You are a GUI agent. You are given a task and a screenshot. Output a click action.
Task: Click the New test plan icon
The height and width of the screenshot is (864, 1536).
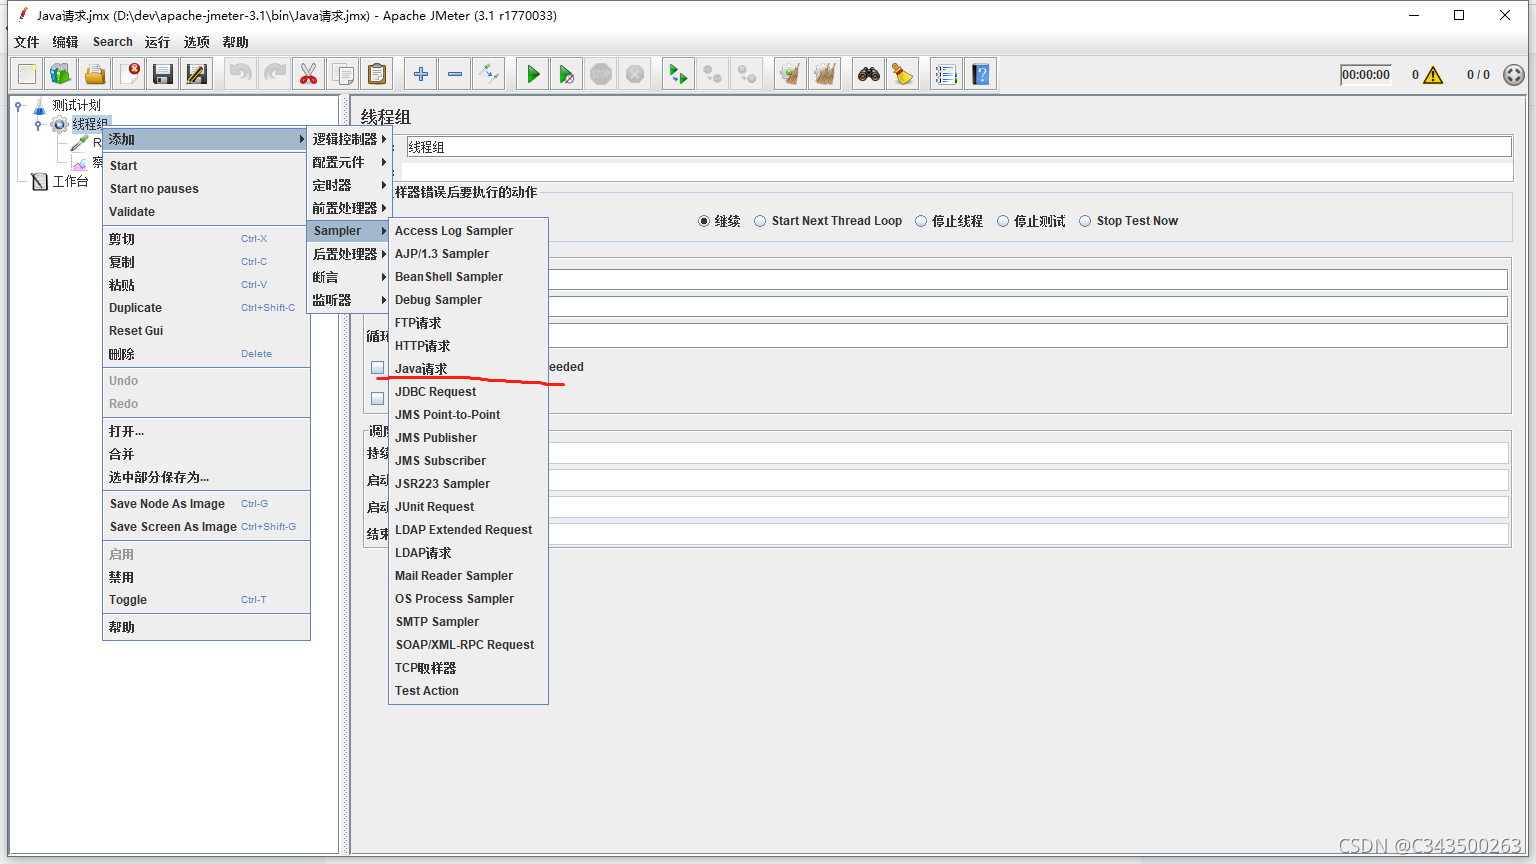(x=27, y=74)
